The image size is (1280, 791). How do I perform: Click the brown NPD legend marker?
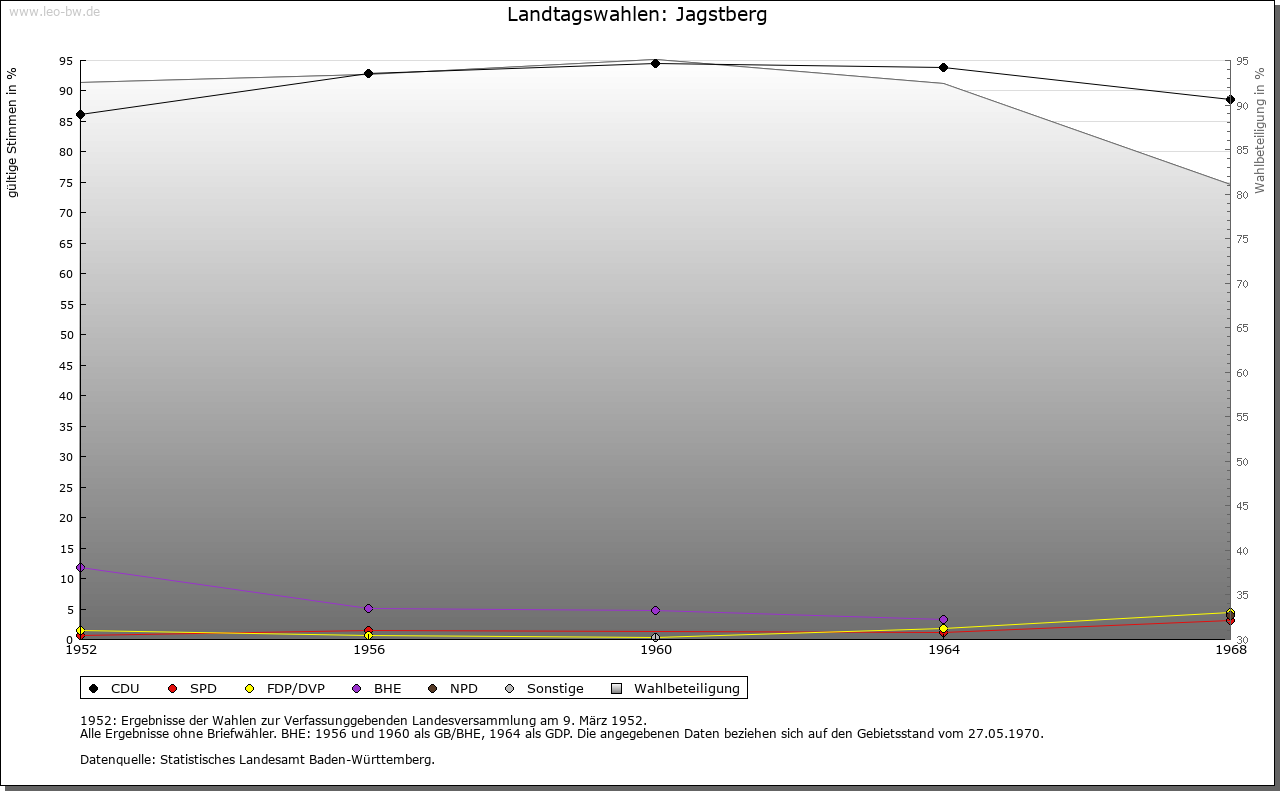coord(432,688)
